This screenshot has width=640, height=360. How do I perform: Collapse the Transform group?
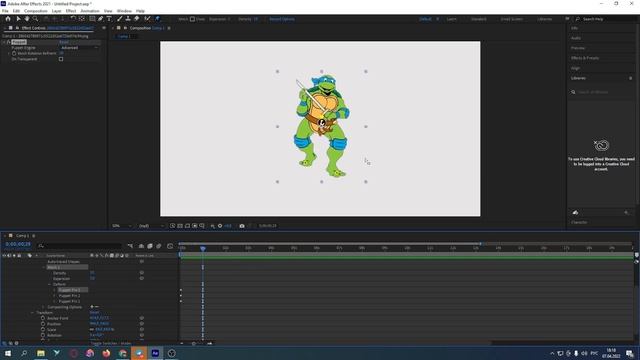point(32,313)
